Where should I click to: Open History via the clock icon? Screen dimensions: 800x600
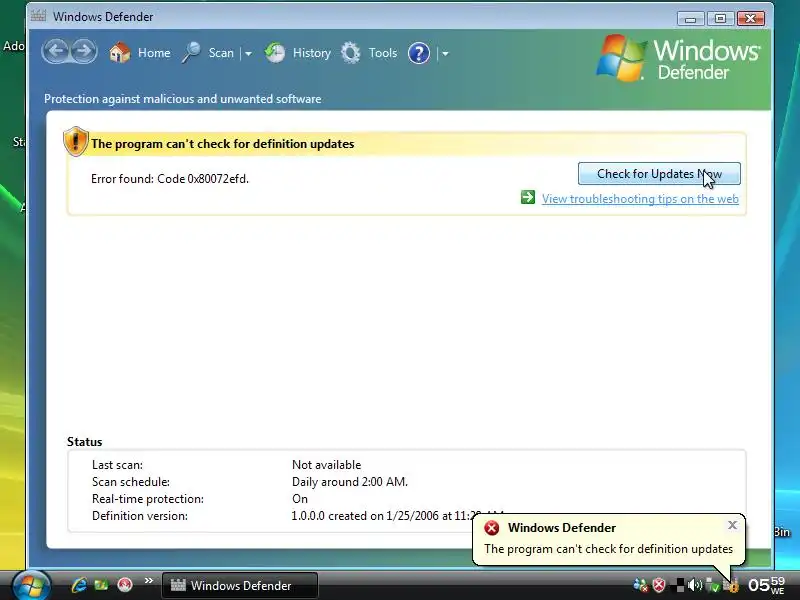275,53
